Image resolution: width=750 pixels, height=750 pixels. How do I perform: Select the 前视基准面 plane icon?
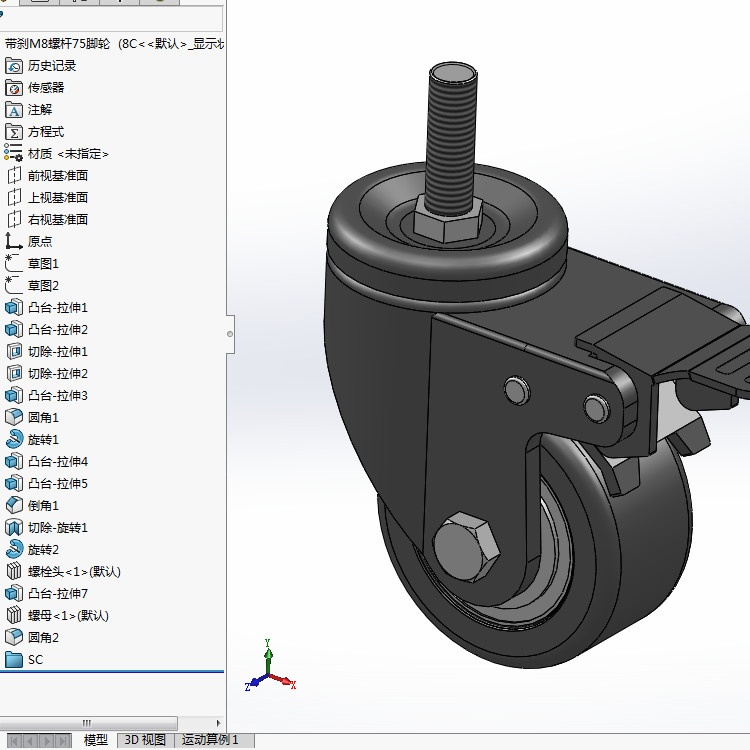[14, 176]
